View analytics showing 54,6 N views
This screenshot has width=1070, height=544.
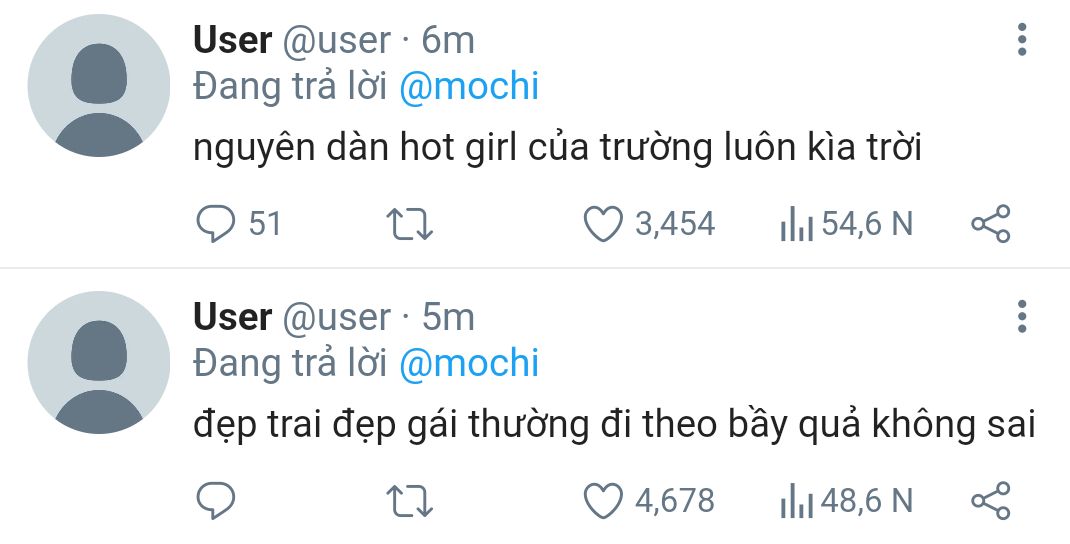pos(797,224)
